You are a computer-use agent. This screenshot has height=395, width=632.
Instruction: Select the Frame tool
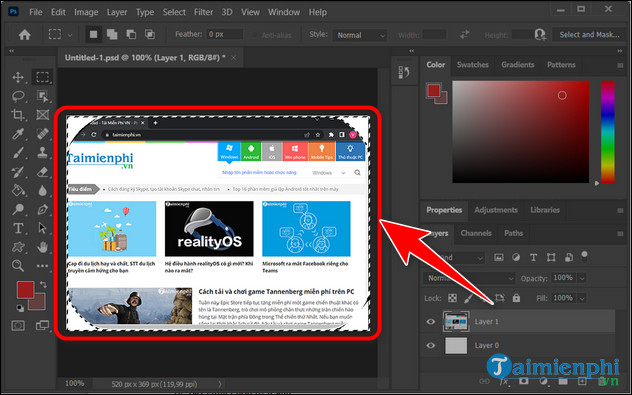pos(42,115)
